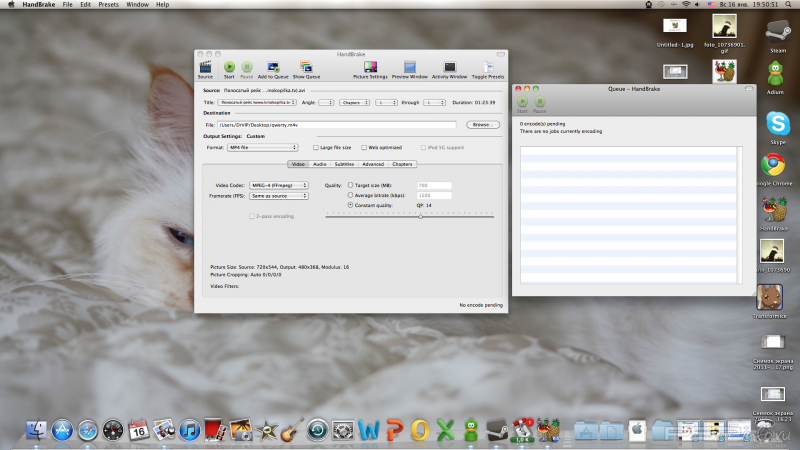Open Presets menu in menu bar

coord(110,5)
